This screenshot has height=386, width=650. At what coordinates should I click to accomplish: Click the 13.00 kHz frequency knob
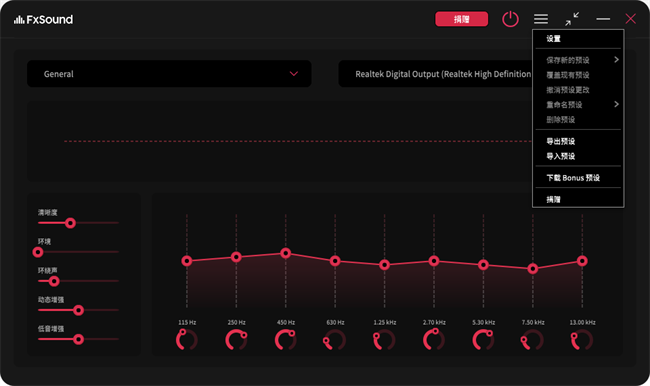tap(582, 340)
